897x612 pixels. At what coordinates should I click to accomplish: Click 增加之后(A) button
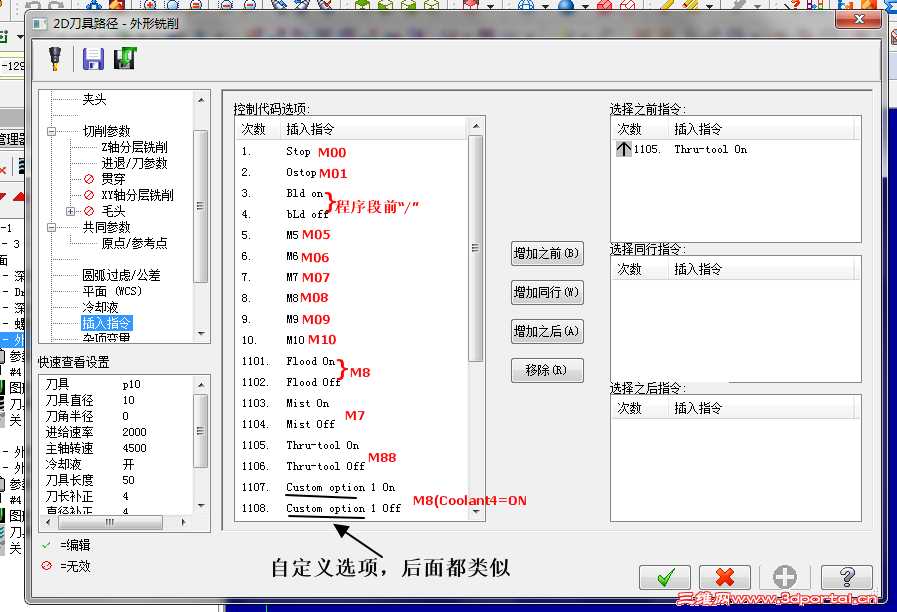click(x=547, y=331)
